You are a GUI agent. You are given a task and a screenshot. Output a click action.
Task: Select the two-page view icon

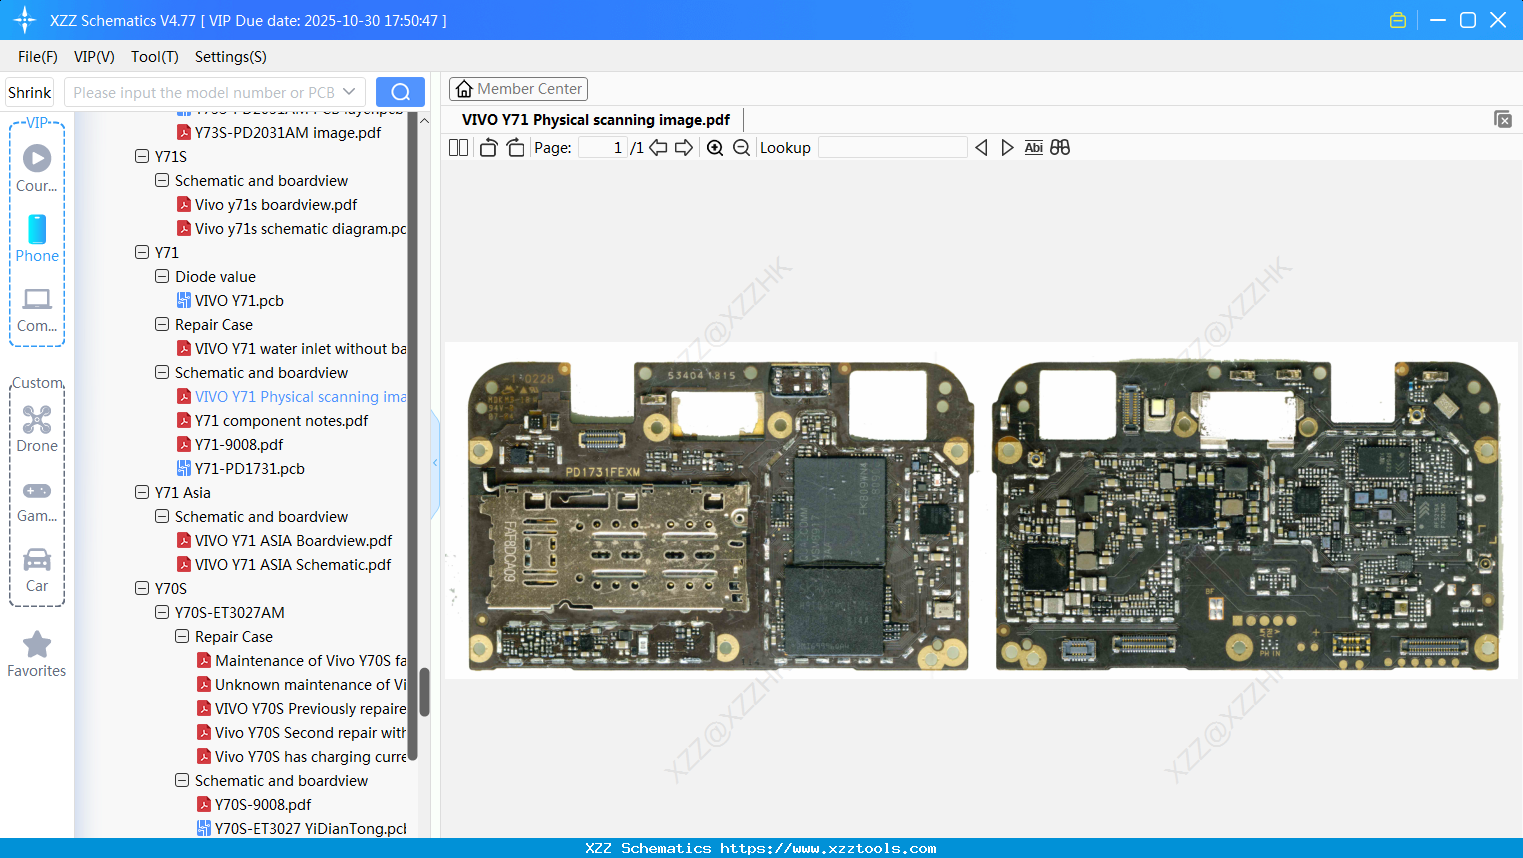tap(458, 147)
